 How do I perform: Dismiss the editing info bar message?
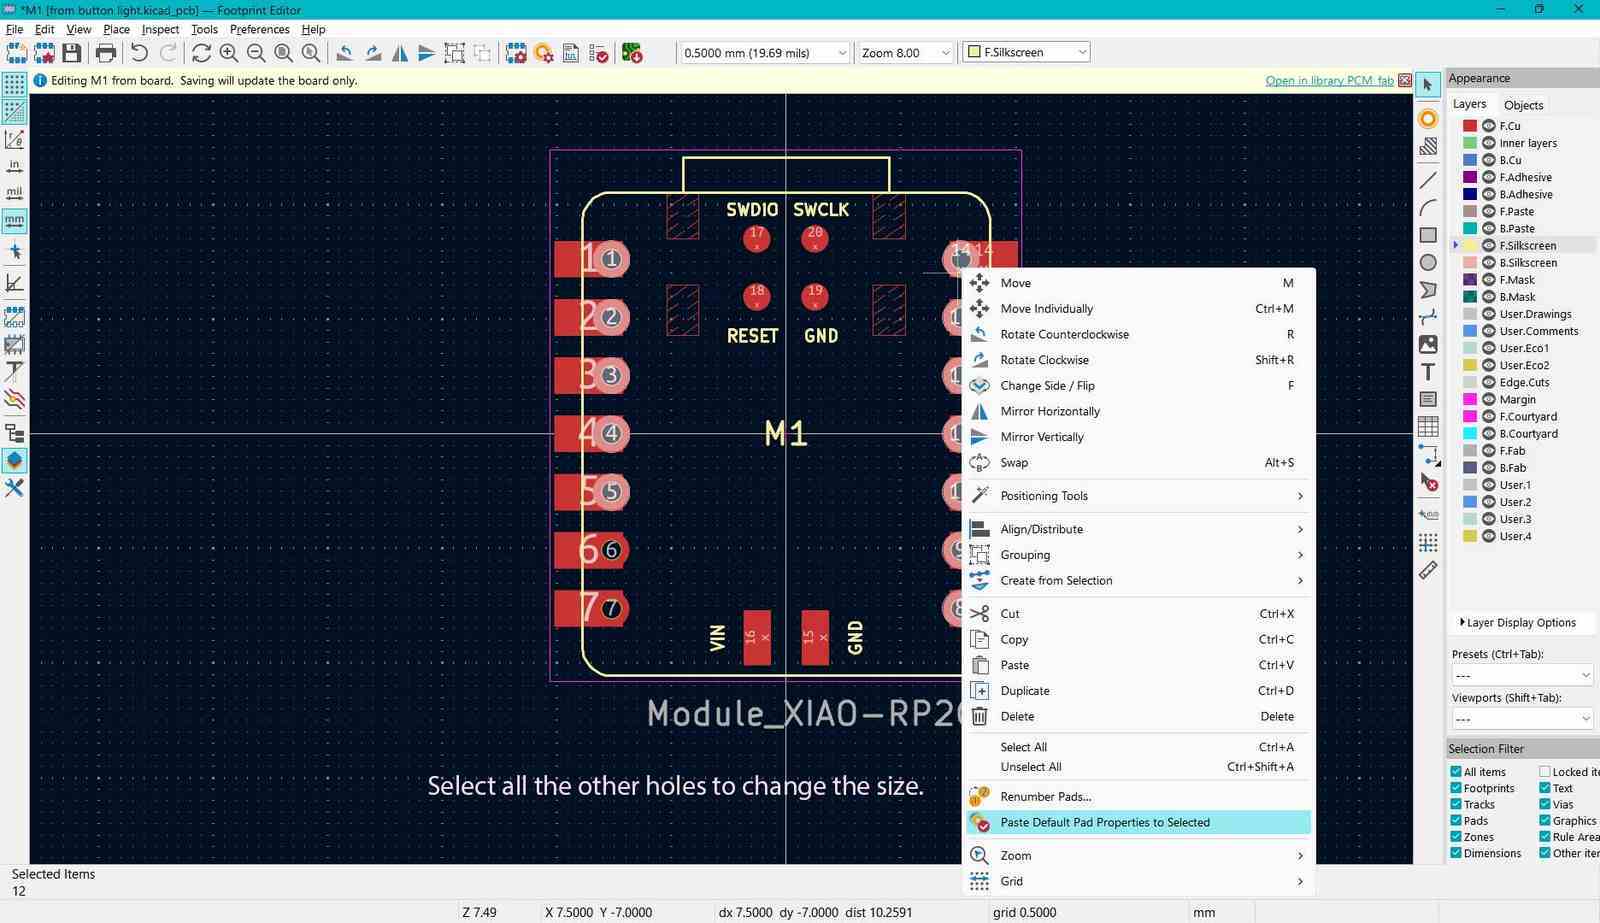tap(1405, 80)
